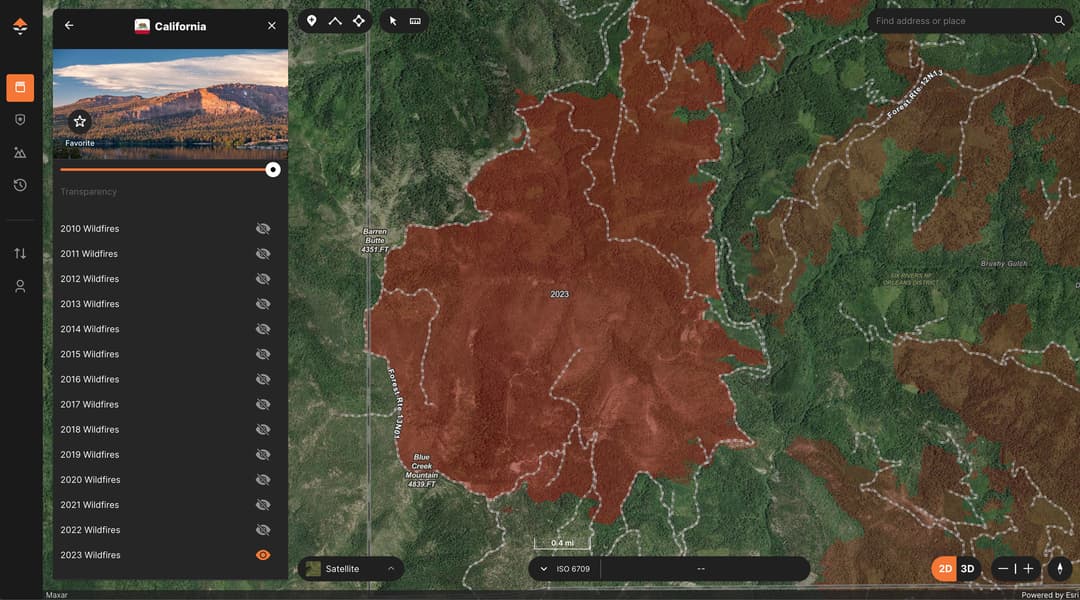Select the pointer cursor tool
This screenshot has height=600, width=1080.
393,21
